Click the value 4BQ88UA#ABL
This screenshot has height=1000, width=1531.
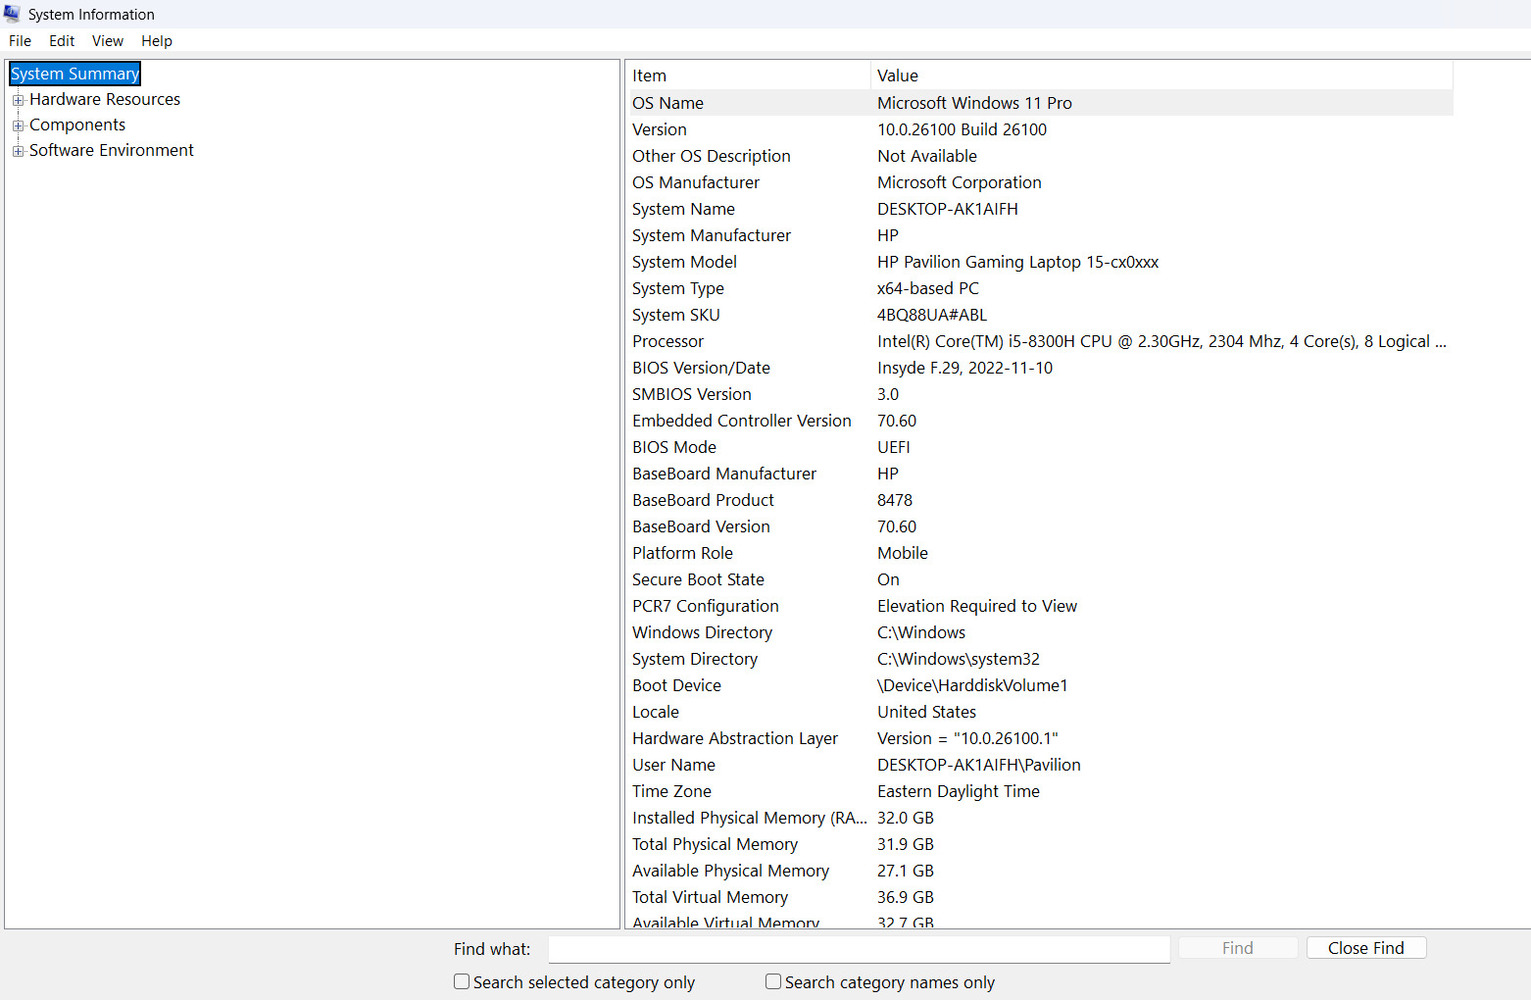click(x=932, y=315)
